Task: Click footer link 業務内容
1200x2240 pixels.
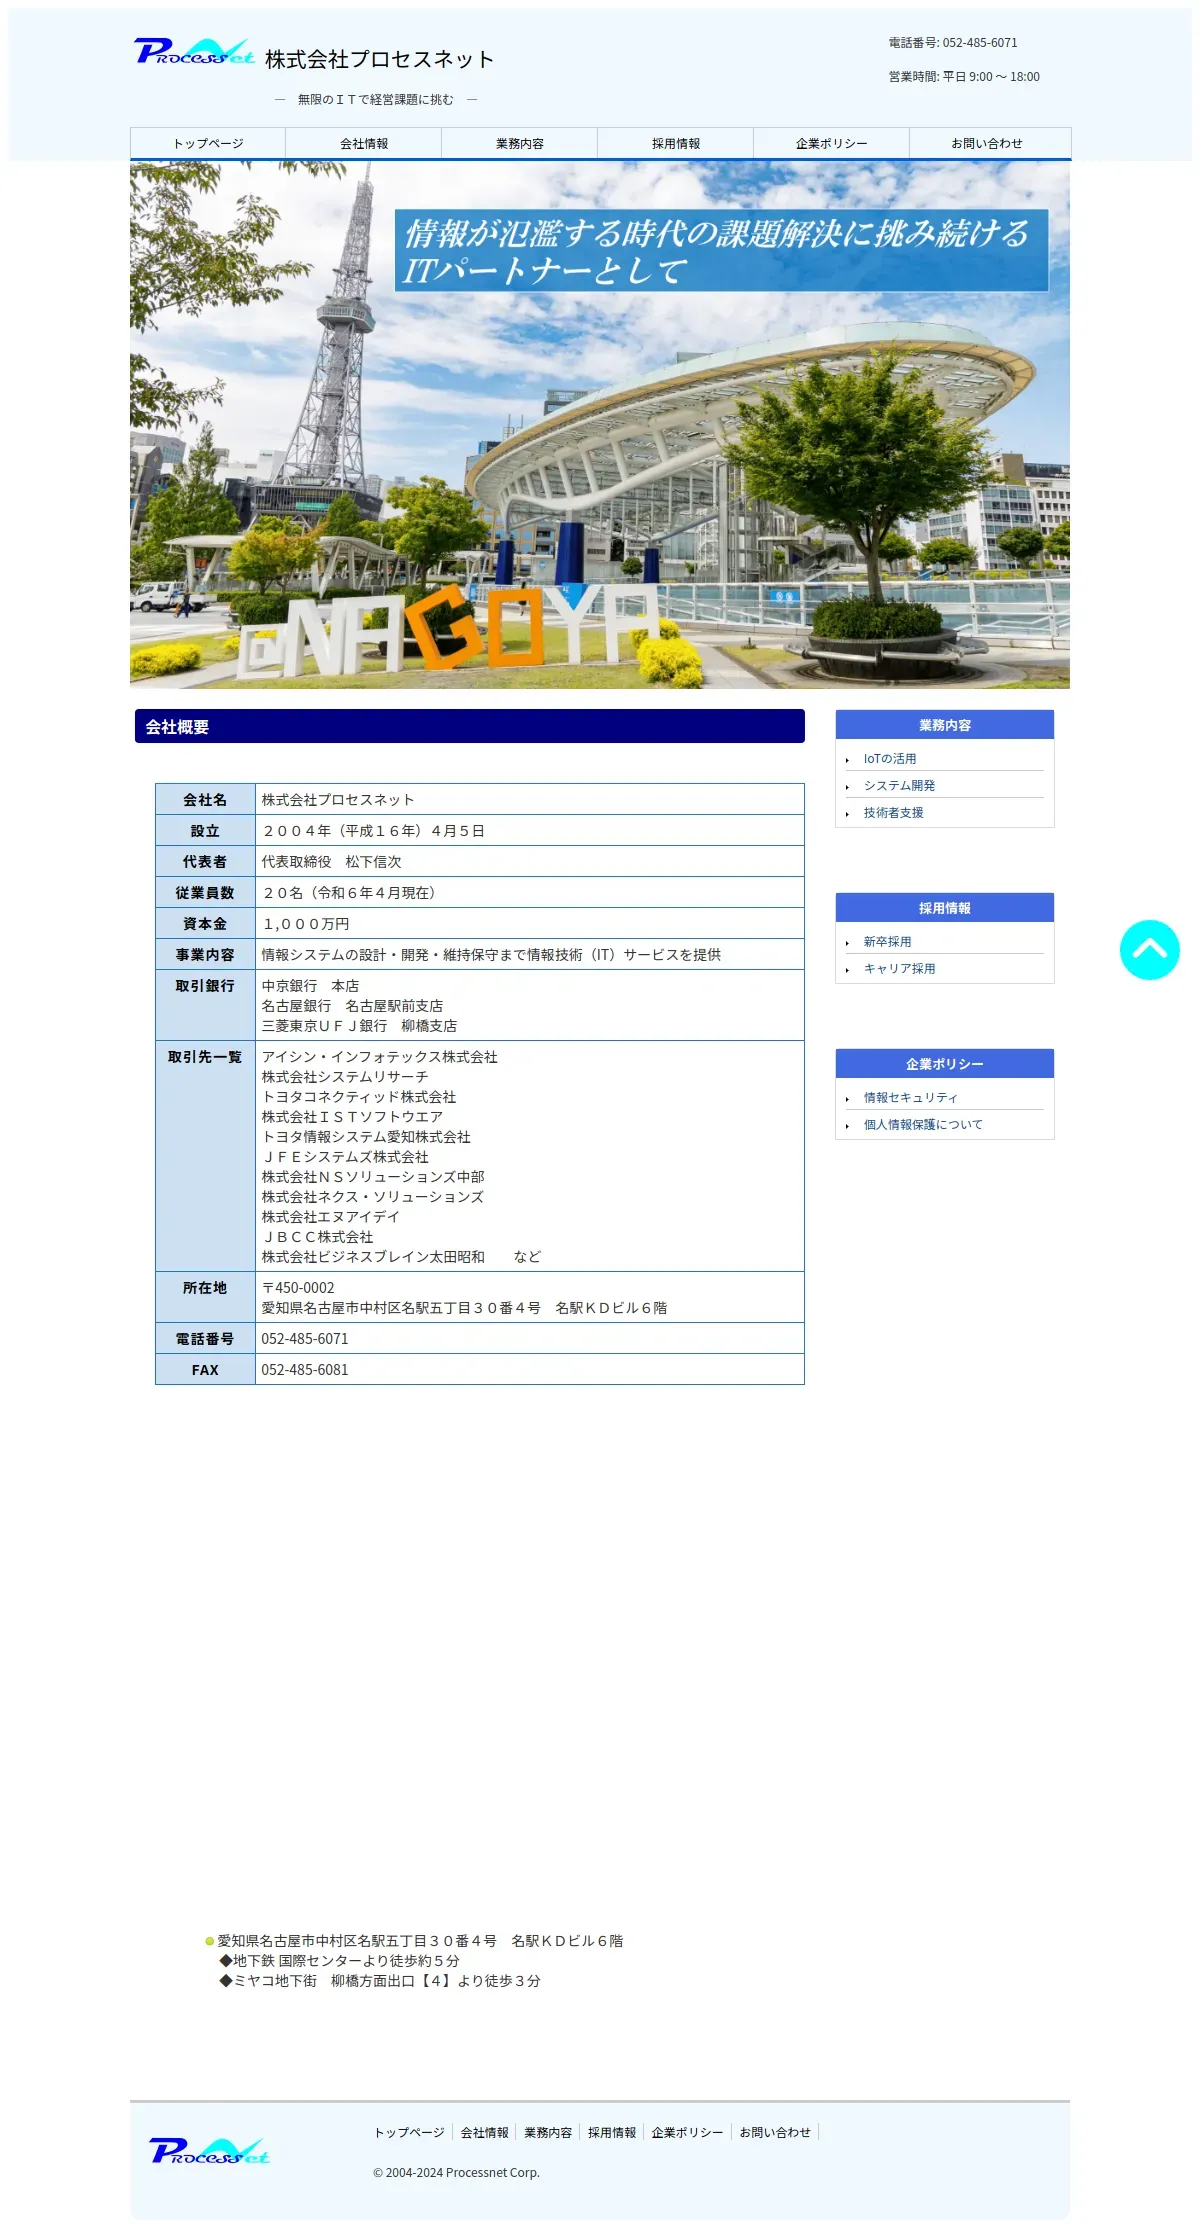Action: point(548,2132)
